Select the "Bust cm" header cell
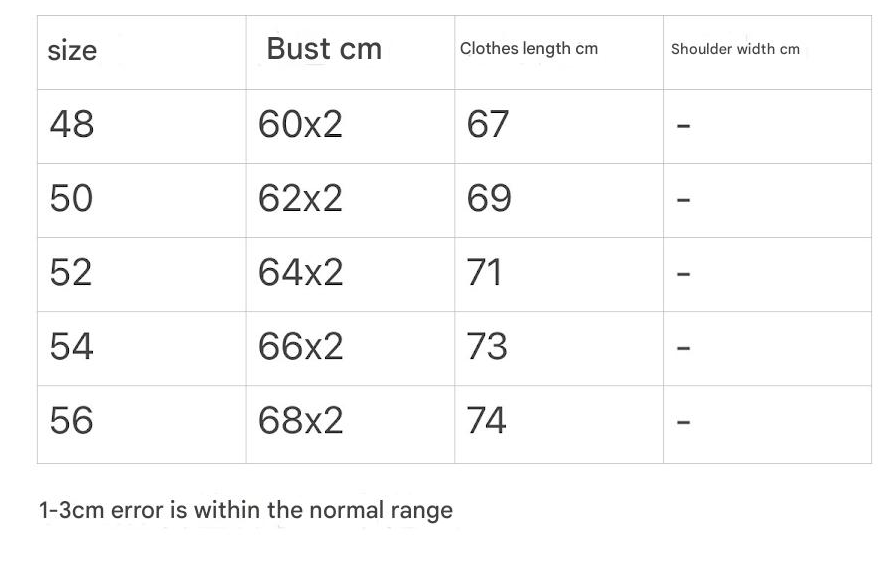Screen dimensions: 890x562 324,49
